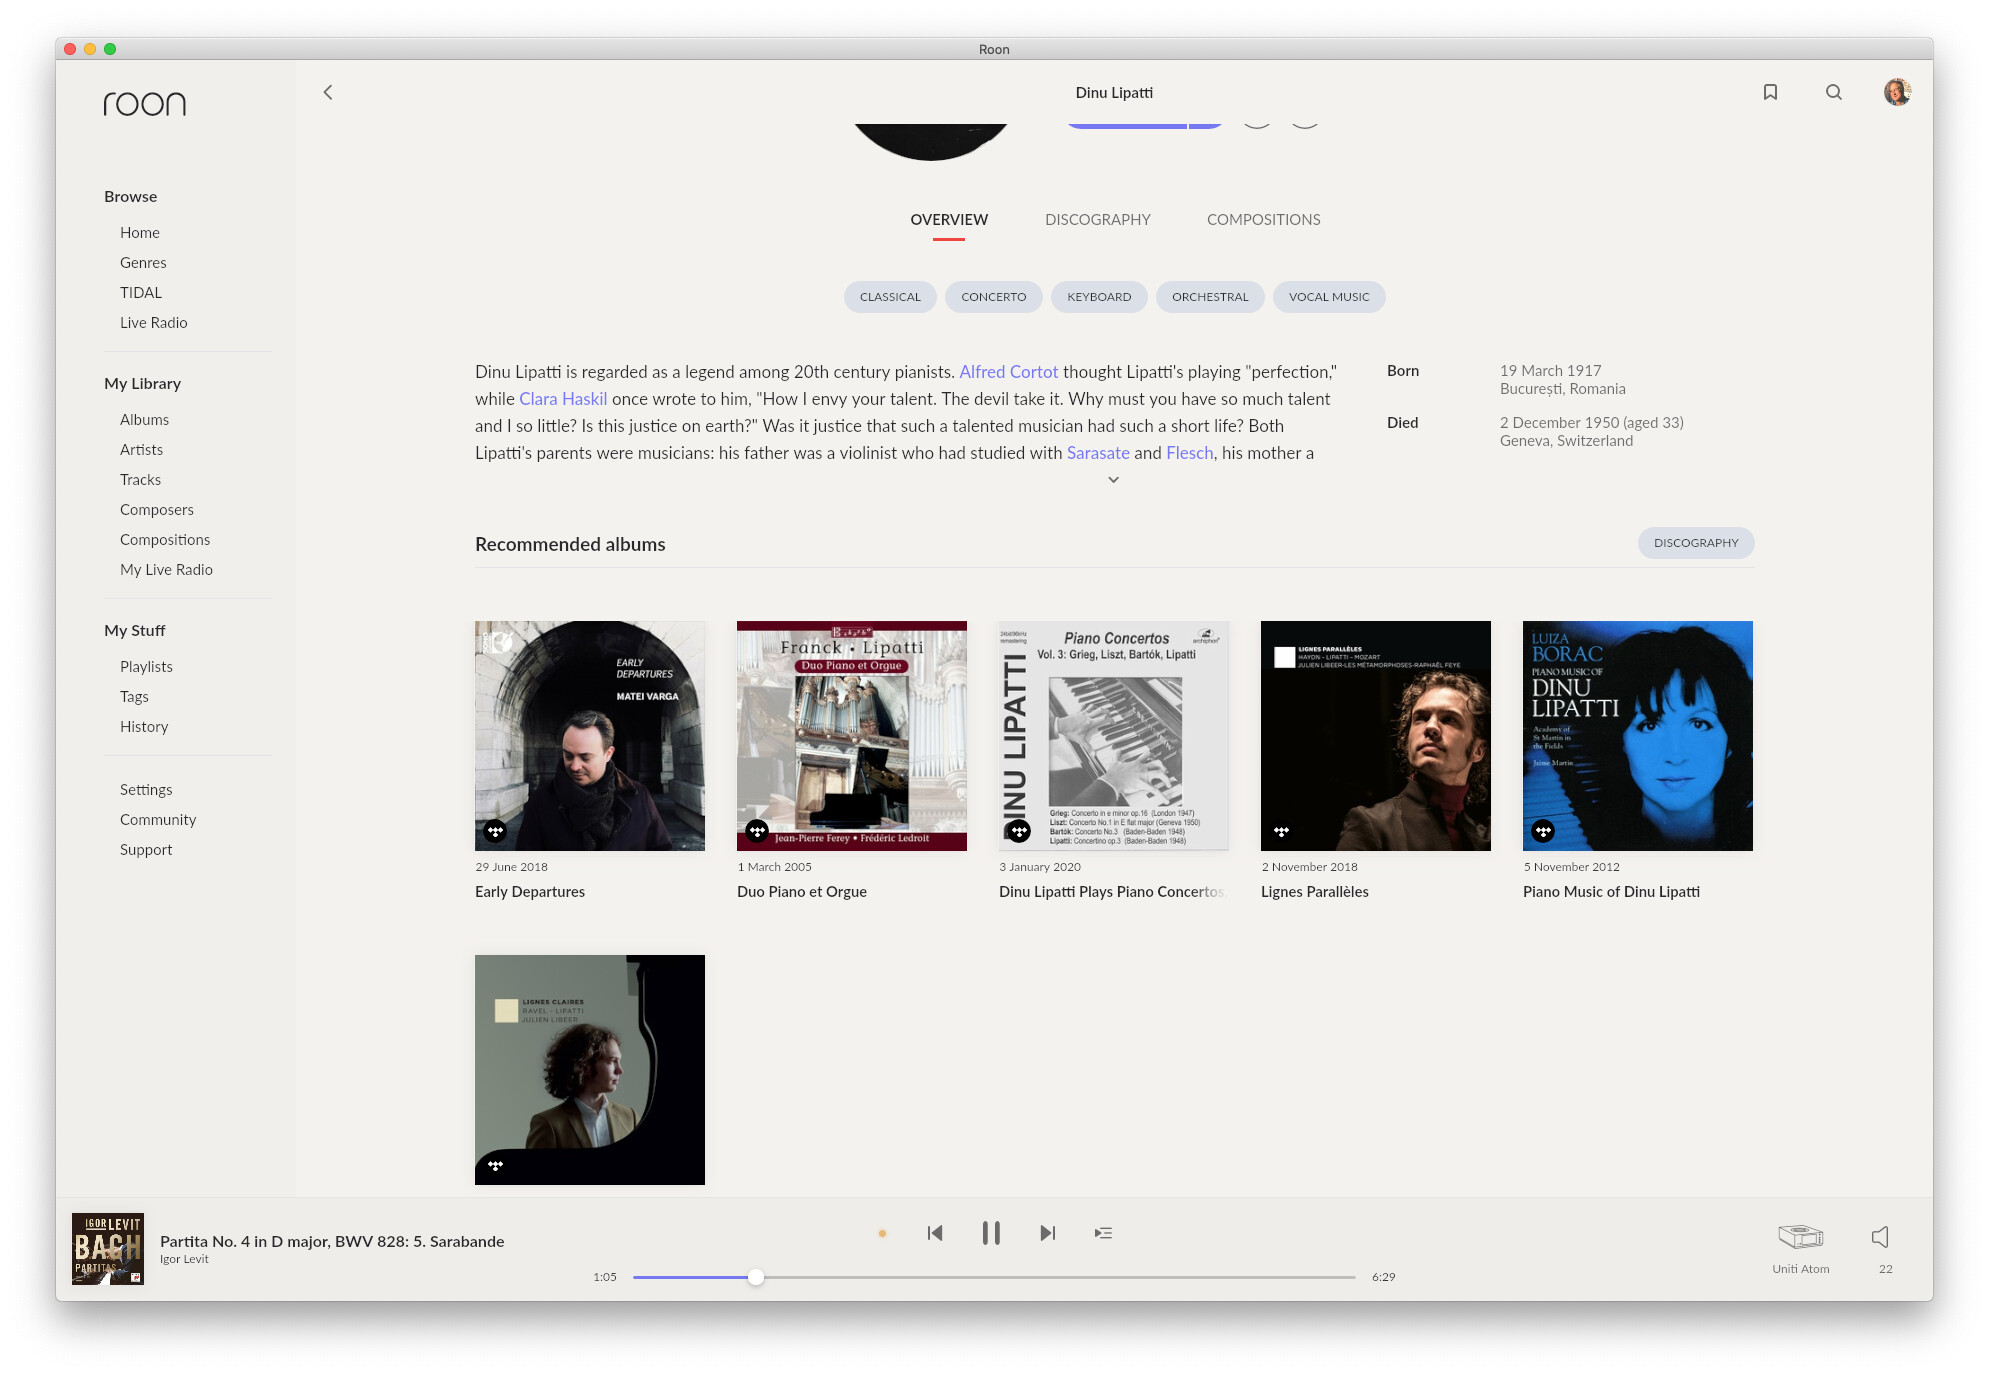Viewport: 1989px width, 1375px height.
Task: Switch to the Compositions tab
Action: coord(1263,220)
